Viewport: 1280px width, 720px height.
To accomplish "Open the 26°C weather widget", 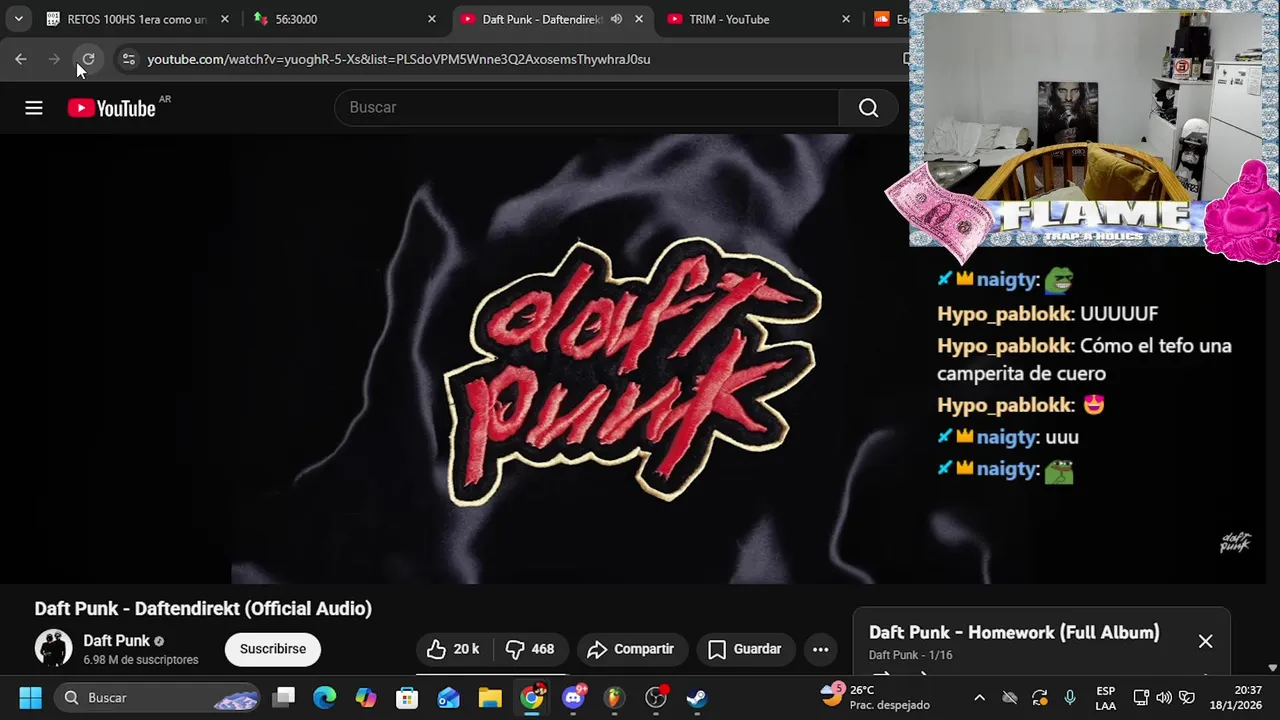I will pos(876,697).
